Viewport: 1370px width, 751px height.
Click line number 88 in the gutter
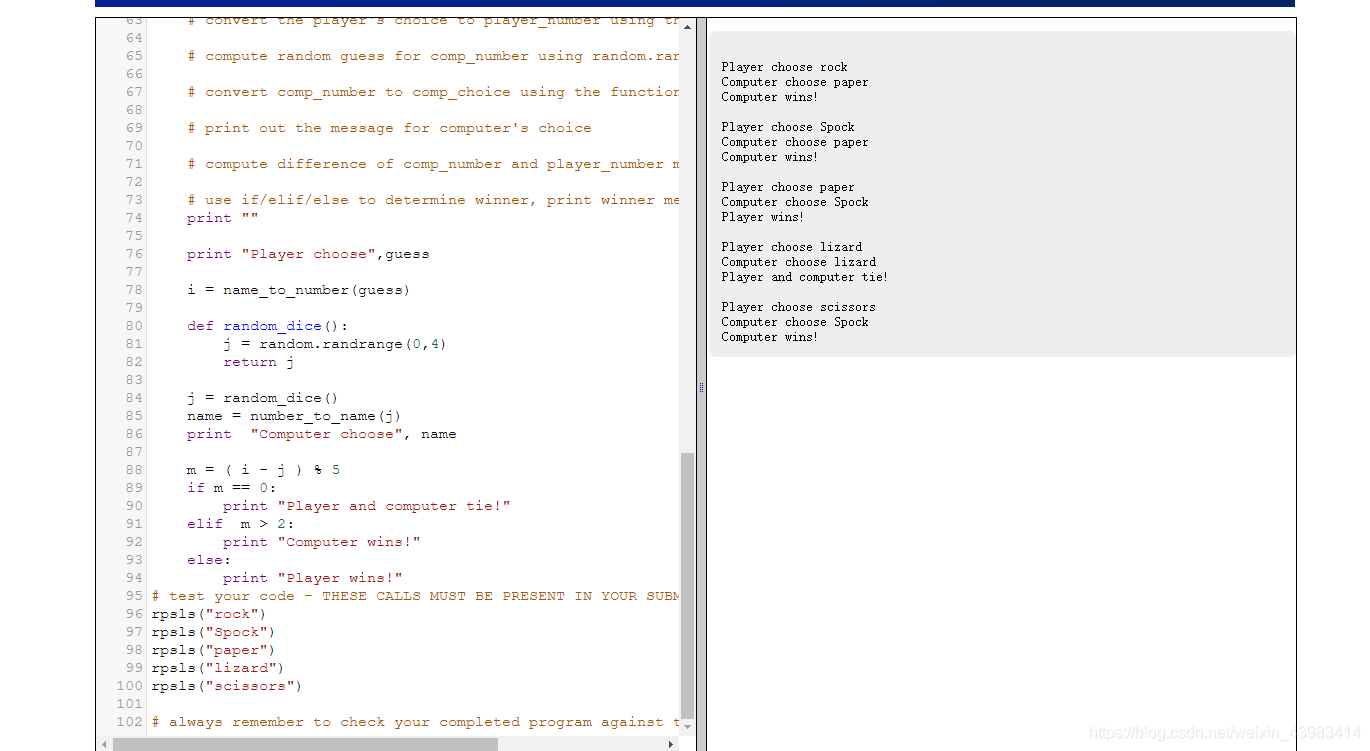coord(134,470)
